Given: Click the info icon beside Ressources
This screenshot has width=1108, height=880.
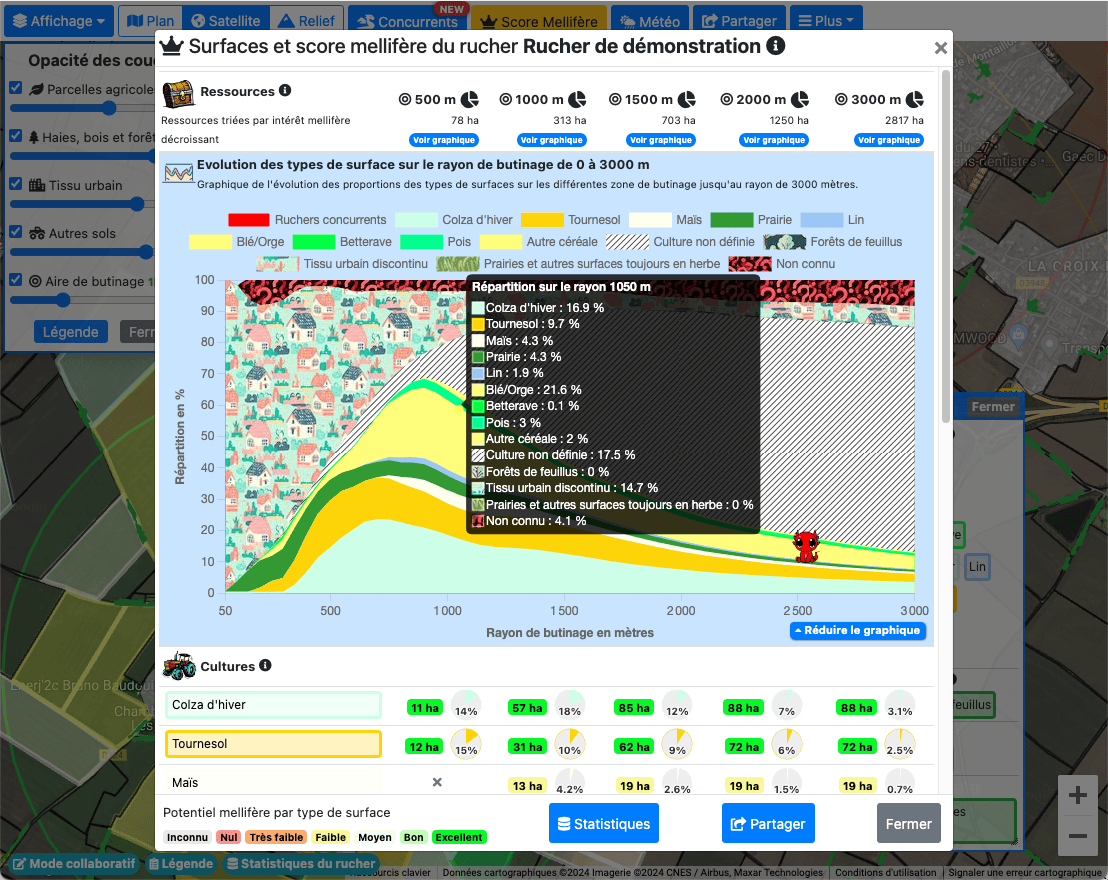Looking at the screenshot, I should pyautogui.click(x=285, y=90).
